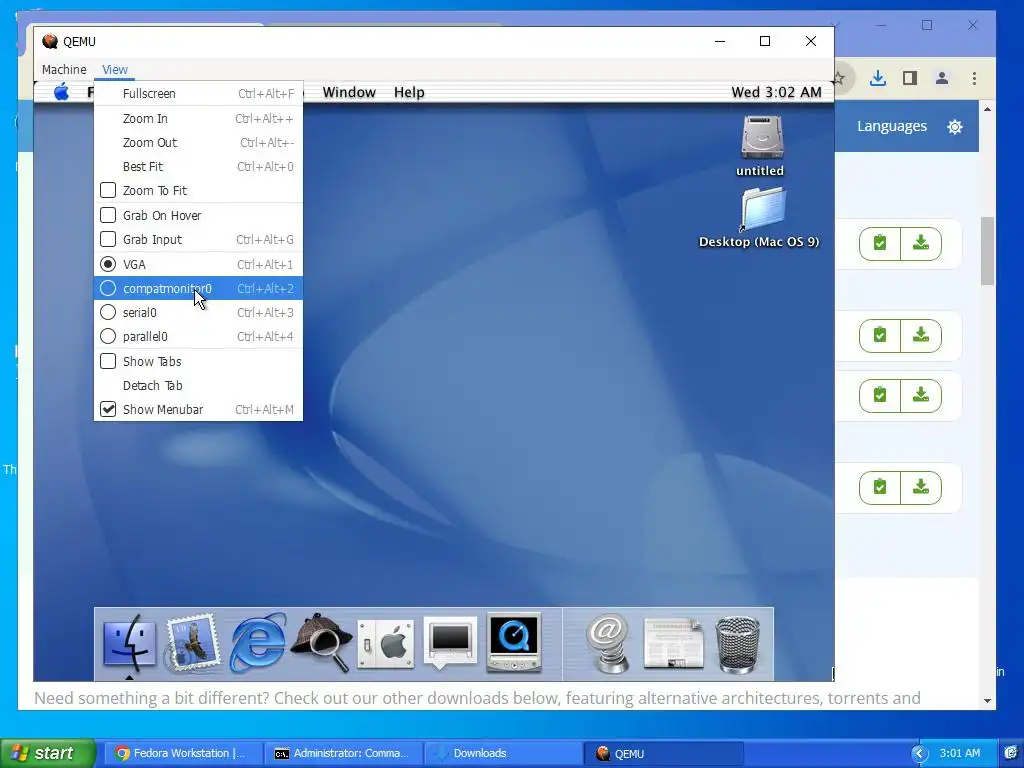Switch to compatmonitor0 console
Screen dimensions: 1024x768
[x=199, y=288]
